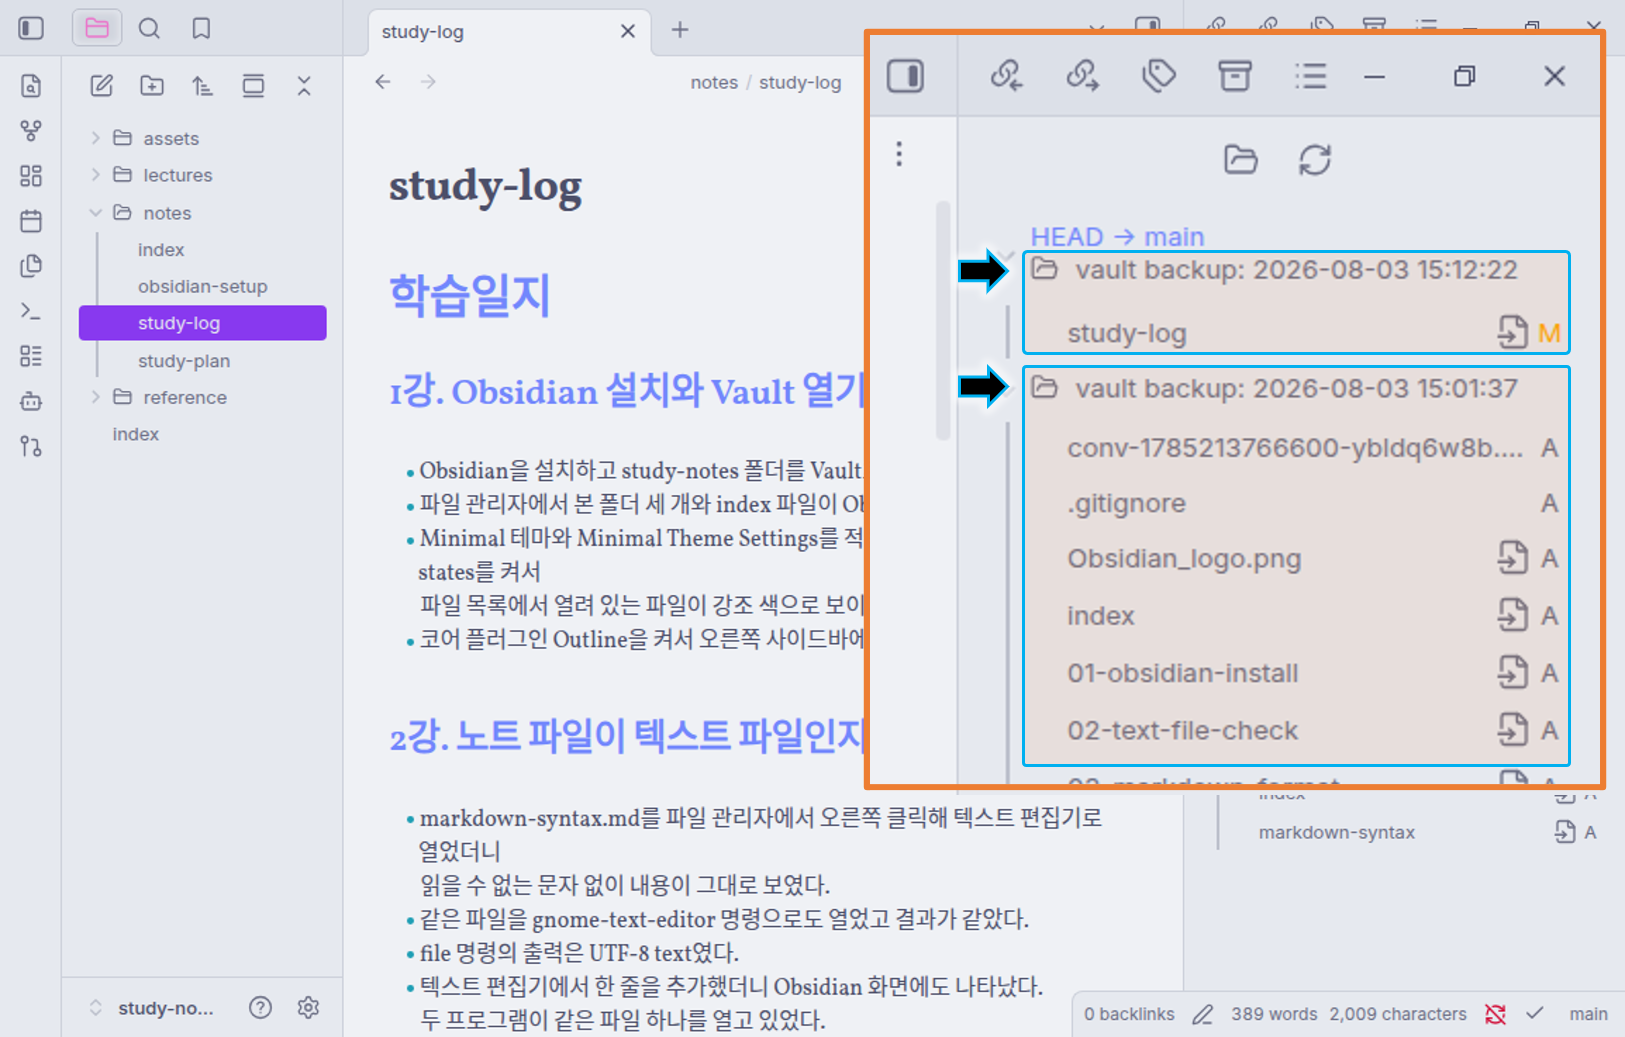This screenshot has width=1625, height=1037.
Task: Toggle the left sidebar collapse button
Action: coord(31,28)
